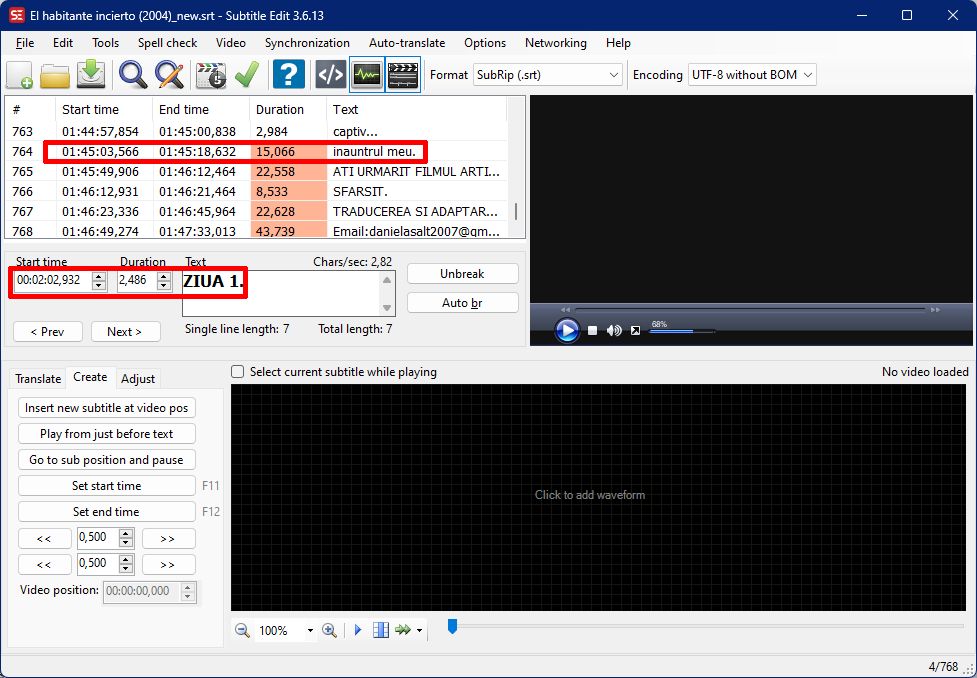
Task: Open Help with the blue question mark icon
Action: coord(289,75)
